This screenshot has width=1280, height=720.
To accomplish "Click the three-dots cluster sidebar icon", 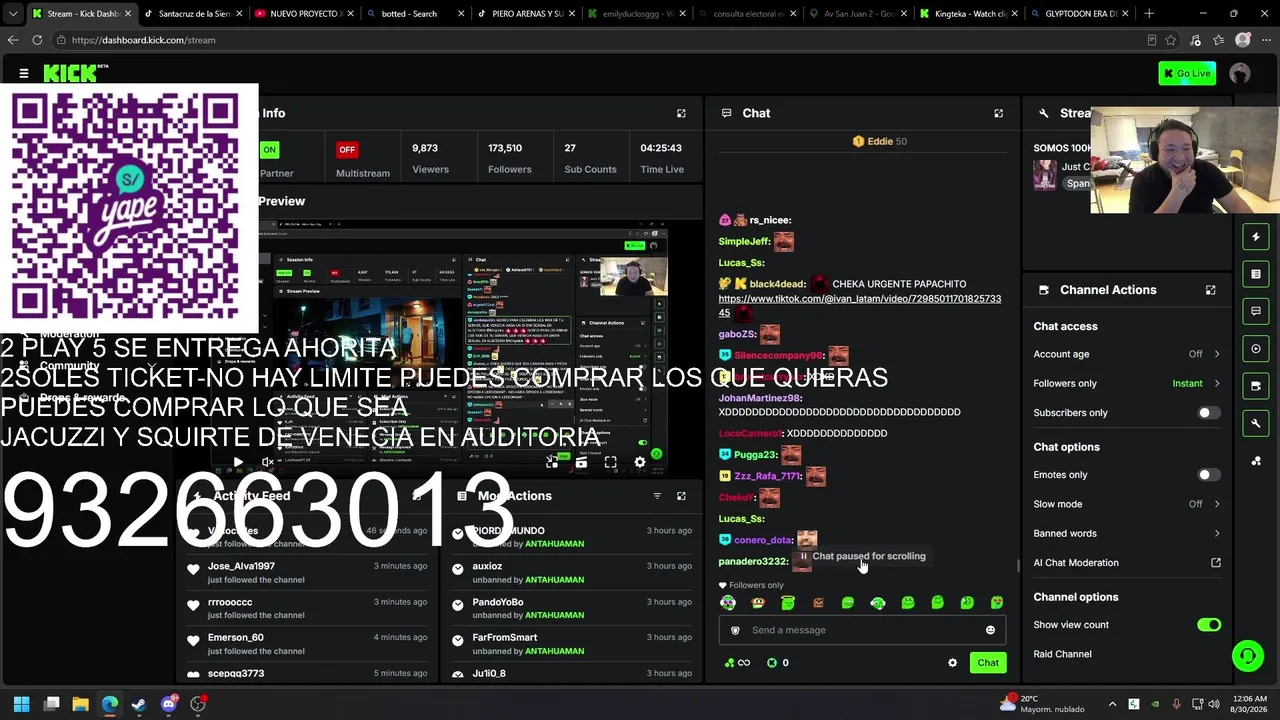I will click(1256, 461).
